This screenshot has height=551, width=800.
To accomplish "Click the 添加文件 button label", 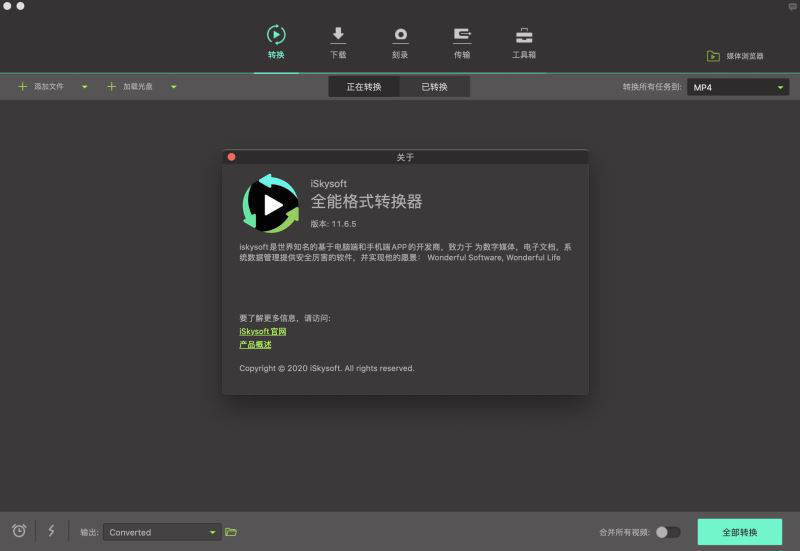I will (49, 87).
